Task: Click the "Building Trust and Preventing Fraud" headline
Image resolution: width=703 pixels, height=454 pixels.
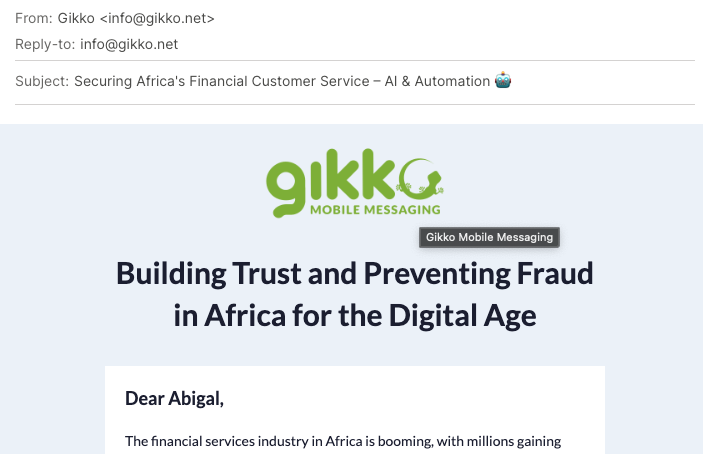Action: pyautogui.click(x=355, y=273)
